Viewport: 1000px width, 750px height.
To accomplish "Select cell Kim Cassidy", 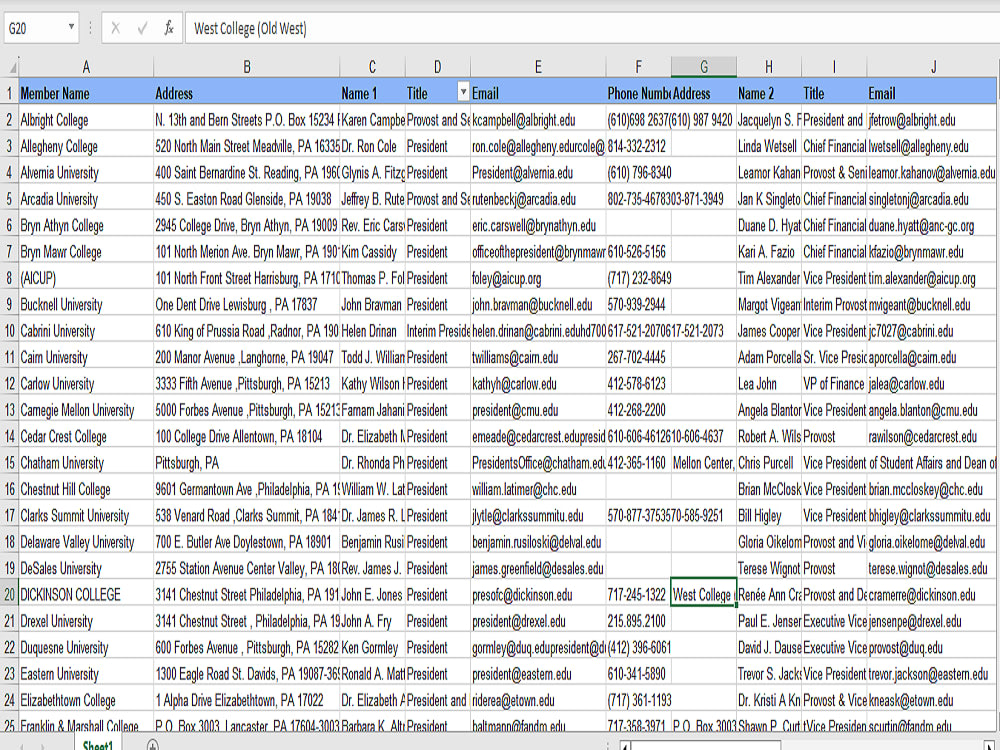I will click(372, 251).
